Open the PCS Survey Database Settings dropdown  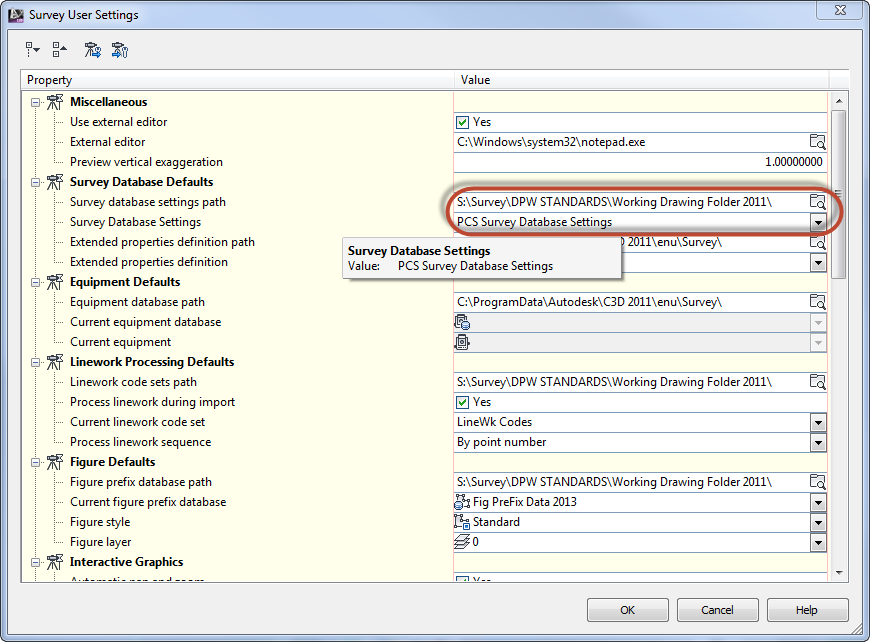(818, 221)
